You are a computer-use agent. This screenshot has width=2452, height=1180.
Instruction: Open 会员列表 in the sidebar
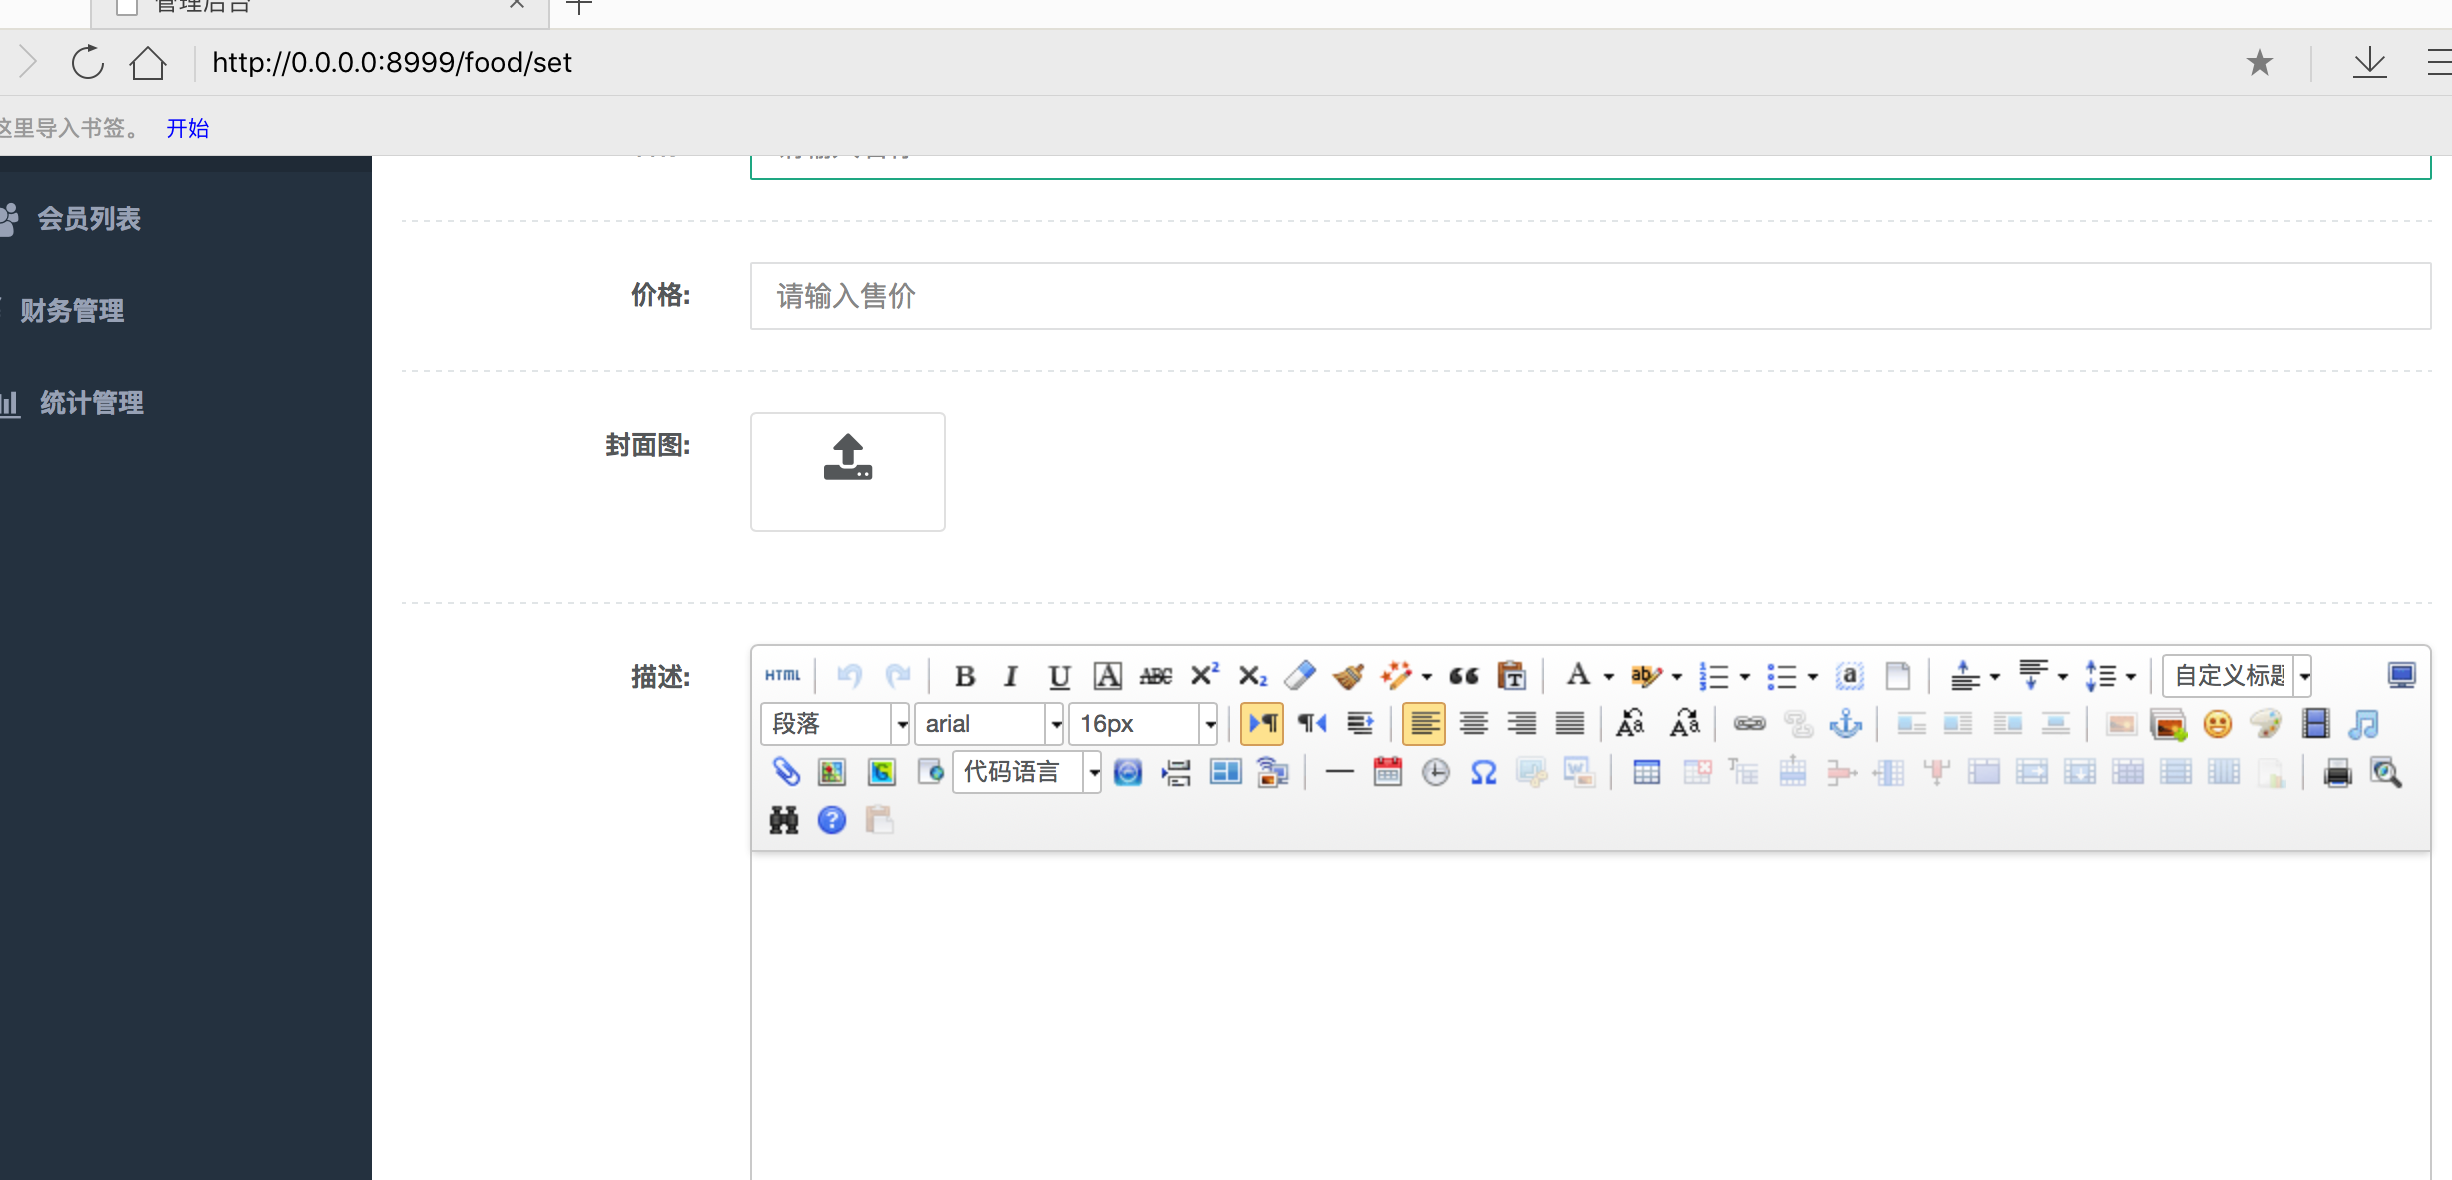pyautogui.click(x=89, y=218)
